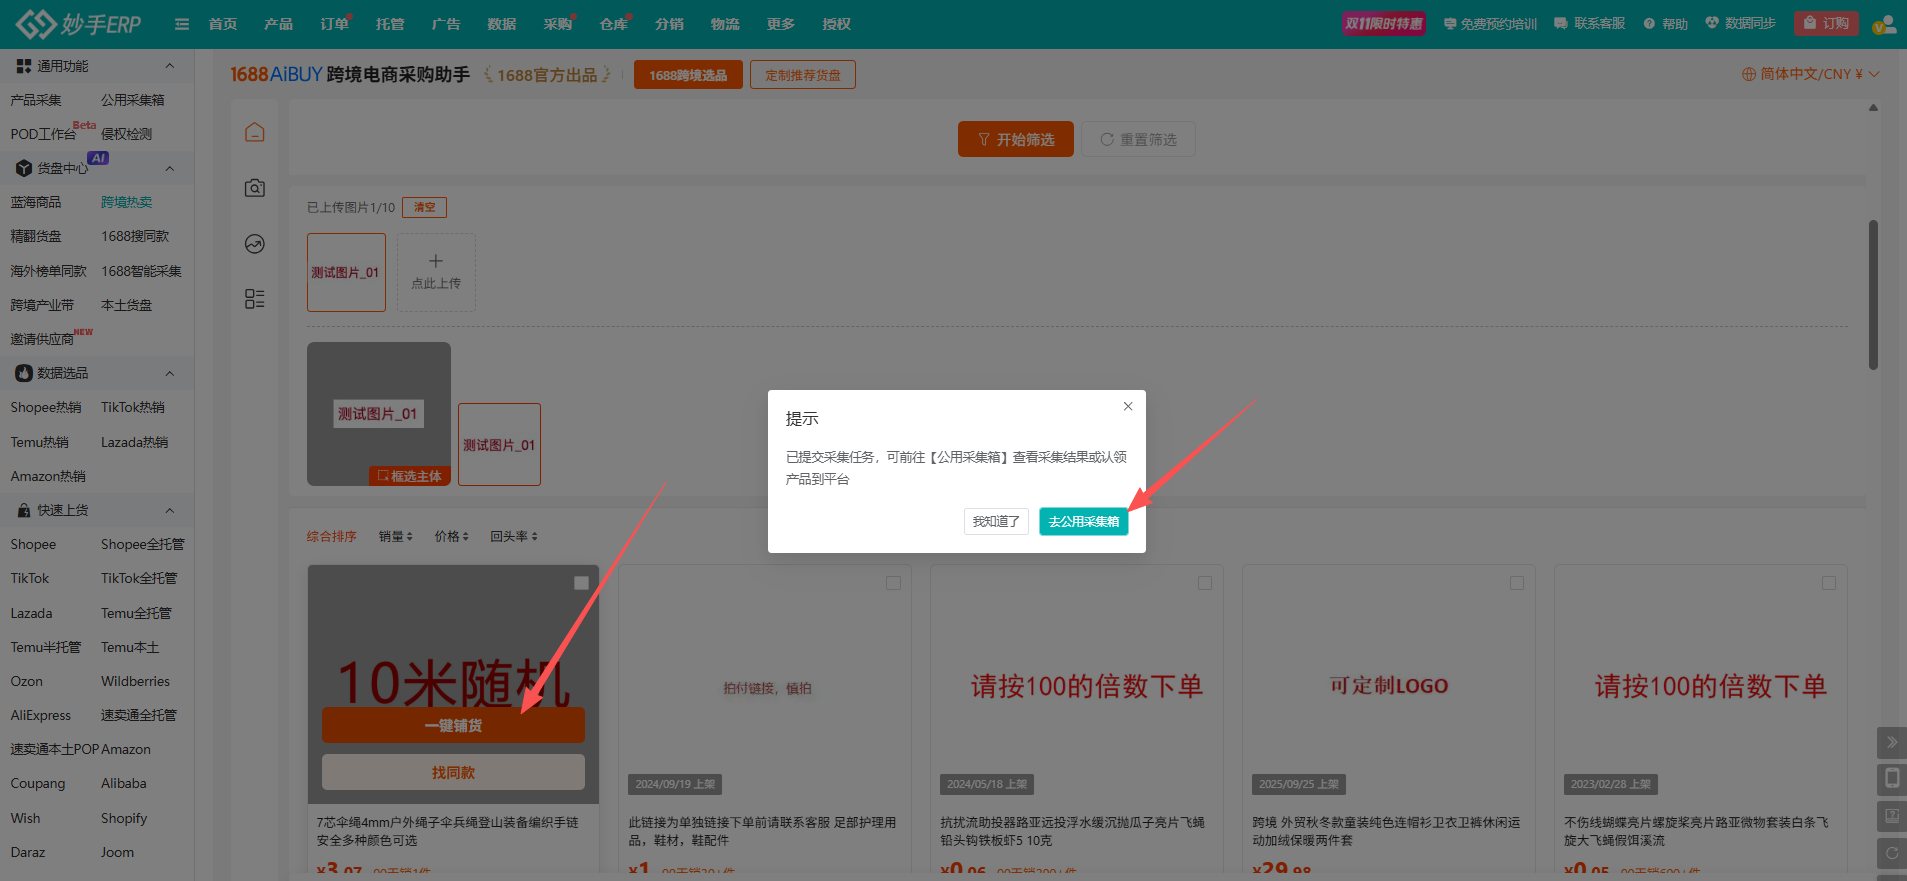Collapse the 货盘中心 section chevron
This screenshot has width=1907, height=881.
(169, 168)
